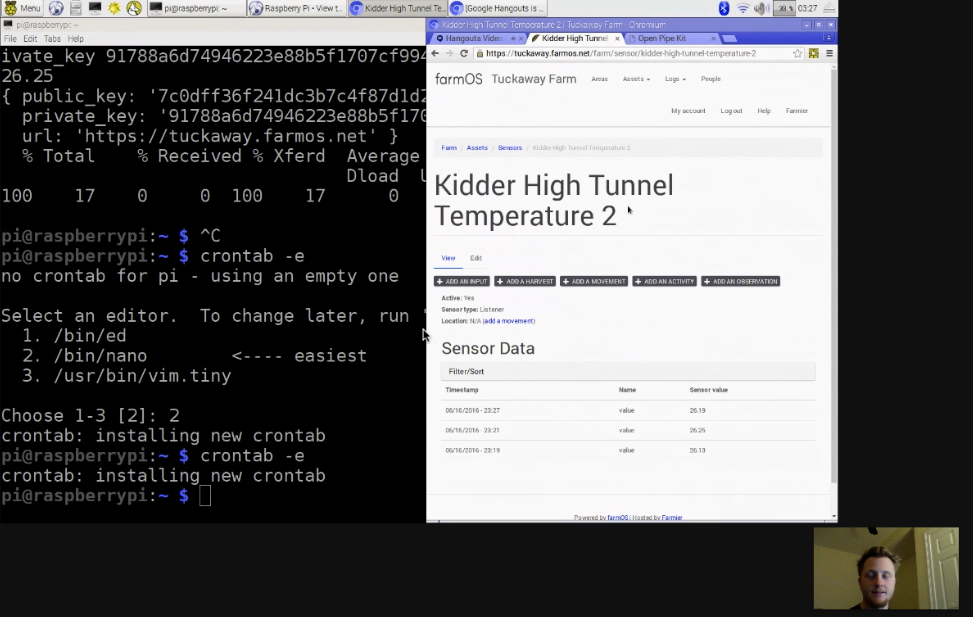Open My account link

(x=688, y=110)
